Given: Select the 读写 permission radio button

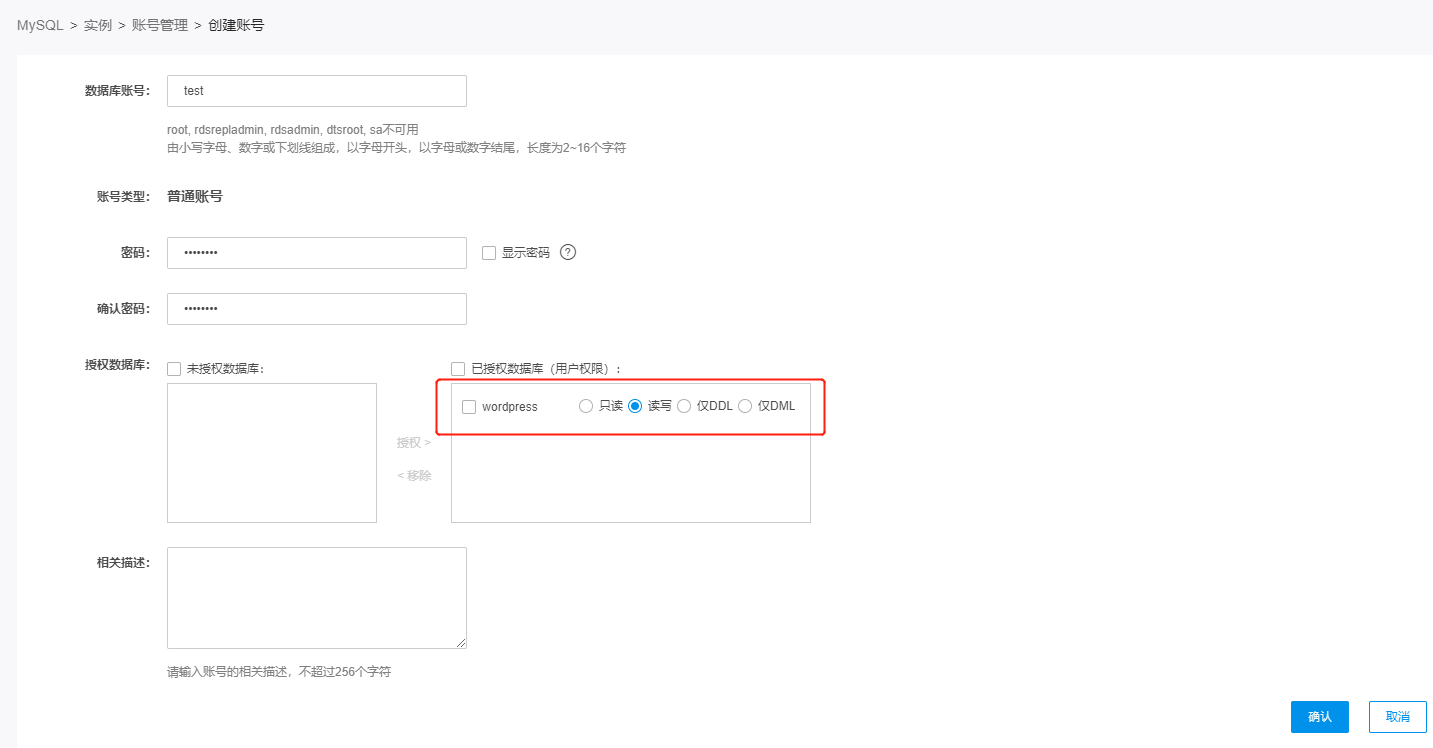Looking at the screenshot, I should coord(634,406).
